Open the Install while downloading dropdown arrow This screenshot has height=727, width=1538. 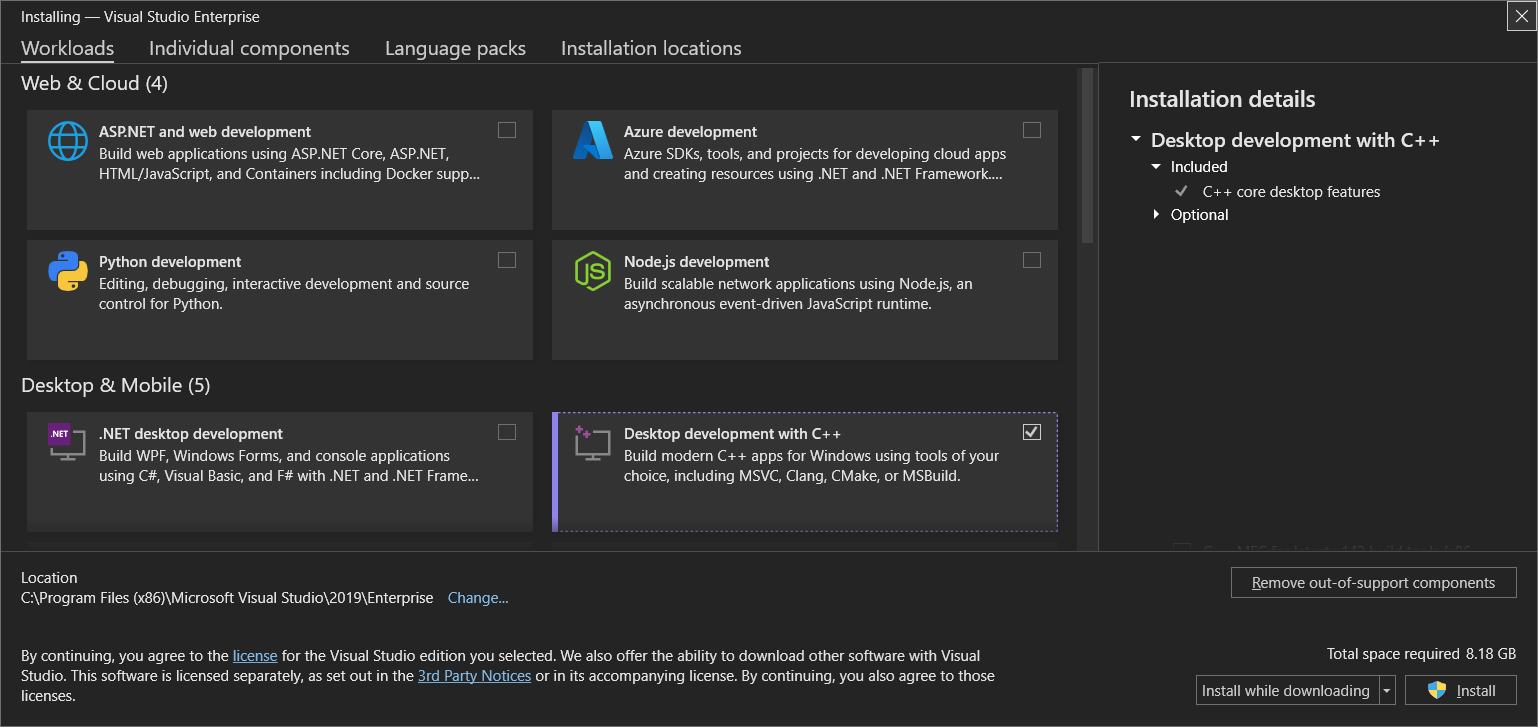coord(1387,691)
